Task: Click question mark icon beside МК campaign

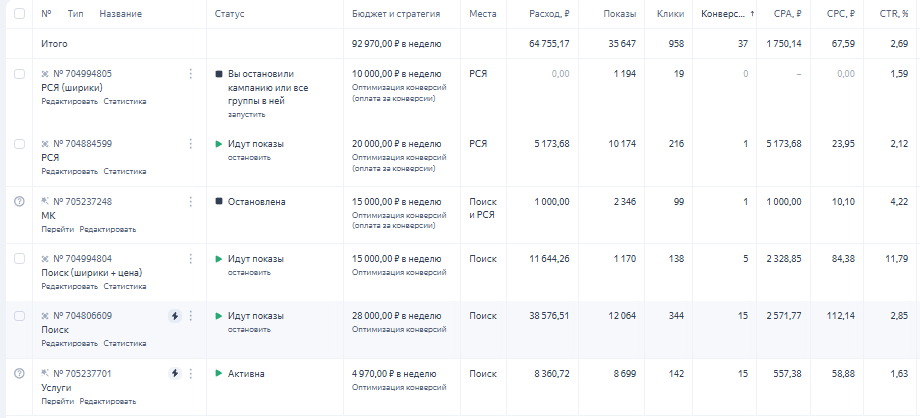Action: click(x=19, y=202)
